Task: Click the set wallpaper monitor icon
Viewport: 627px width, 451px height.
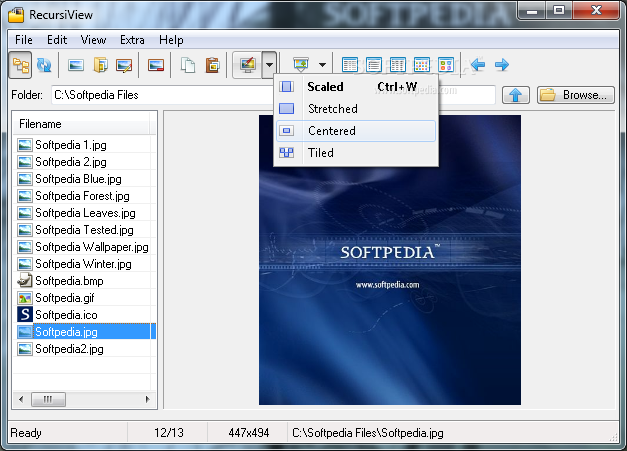Action: coord(248,65)
